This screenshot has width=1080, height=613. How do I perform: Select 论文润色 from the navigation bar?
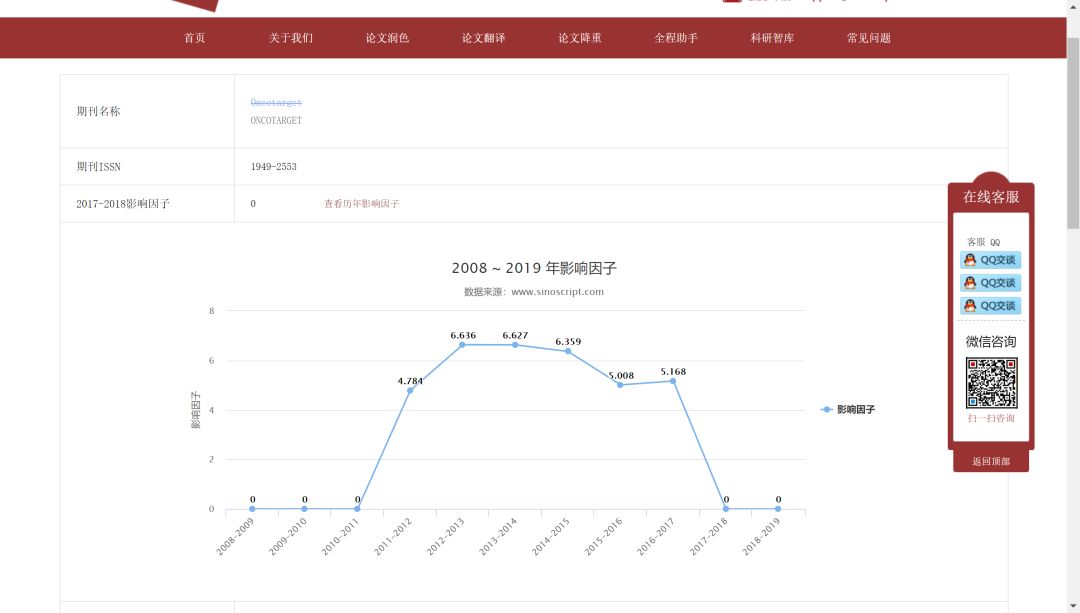(x=386, y=38)
